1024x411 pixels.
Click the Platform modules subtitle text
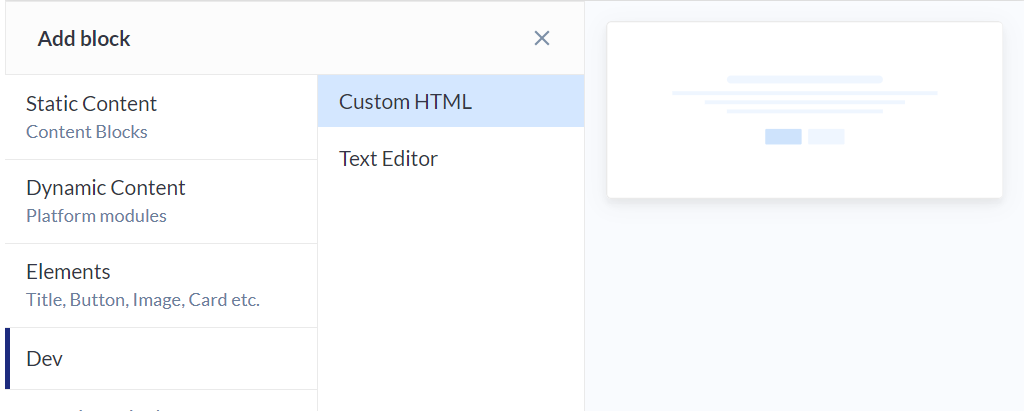point(96,216)
